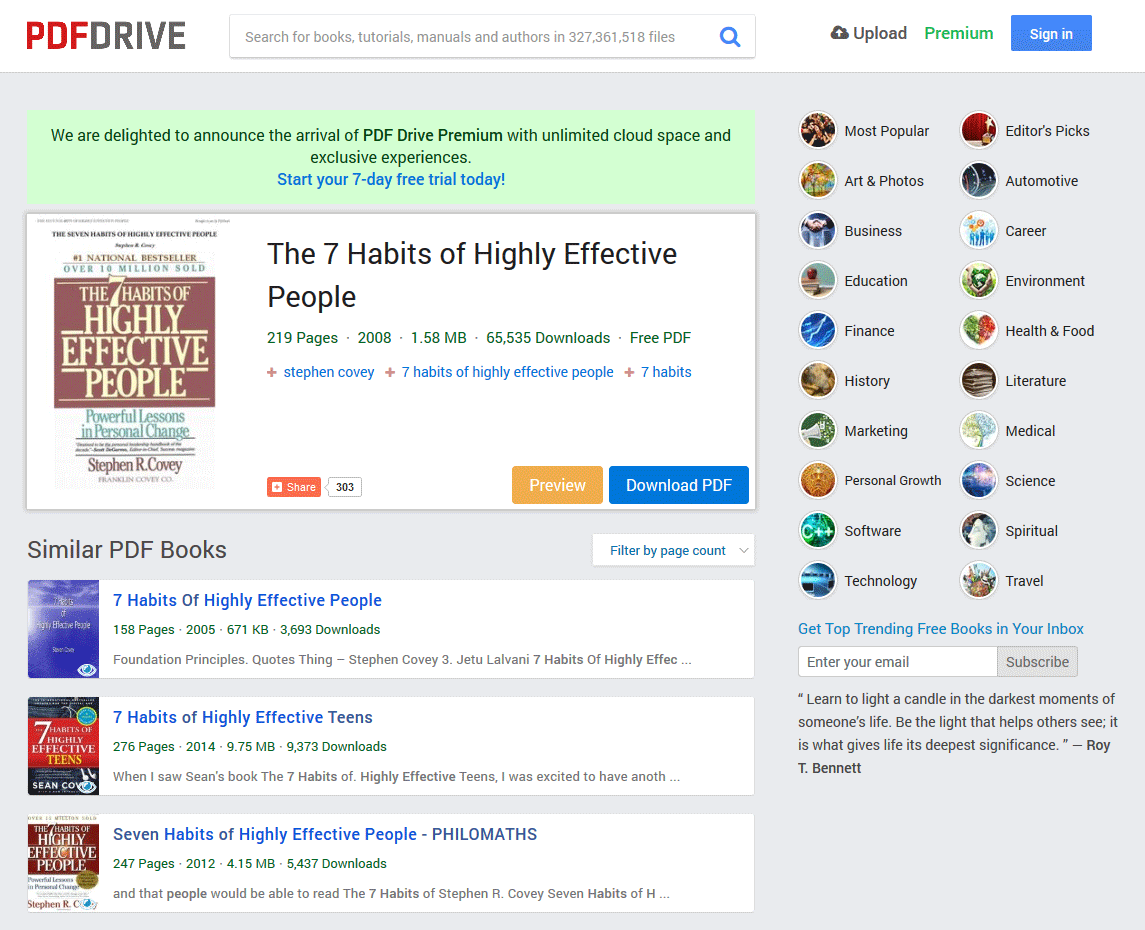Click the 7 Habits of Highly Effective Teens cover
Screen dimensions: 1145x930
[x=62, y=746]
